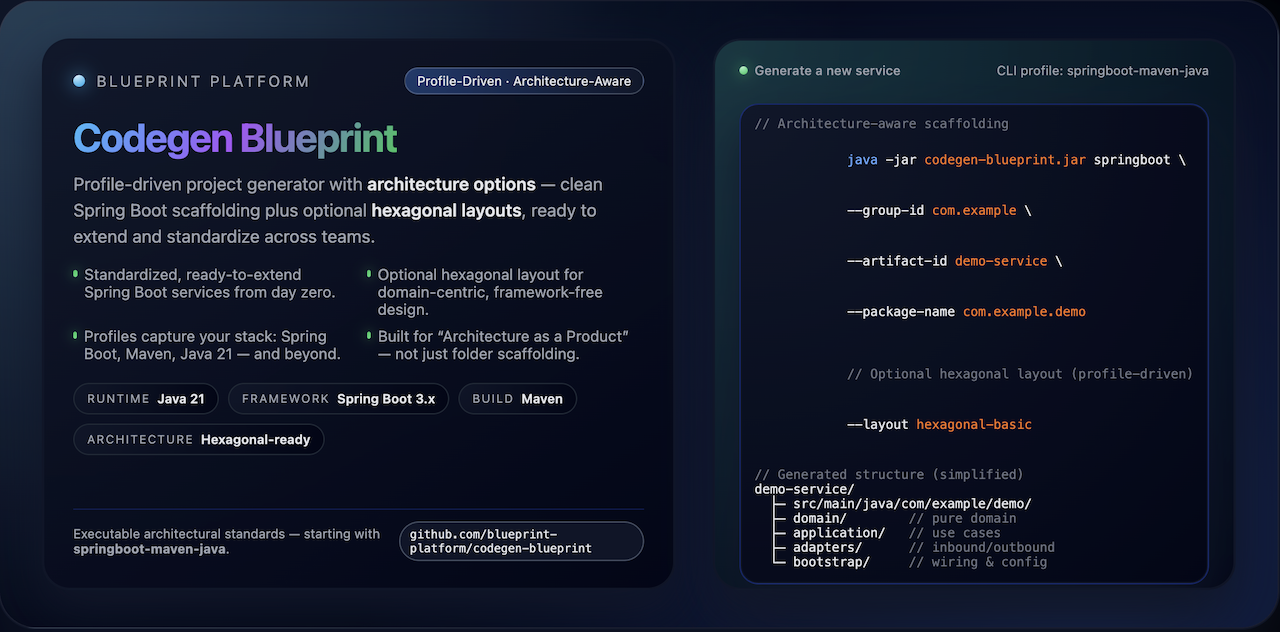Click the domain/ pure domain tree entry

click(818, 518)
